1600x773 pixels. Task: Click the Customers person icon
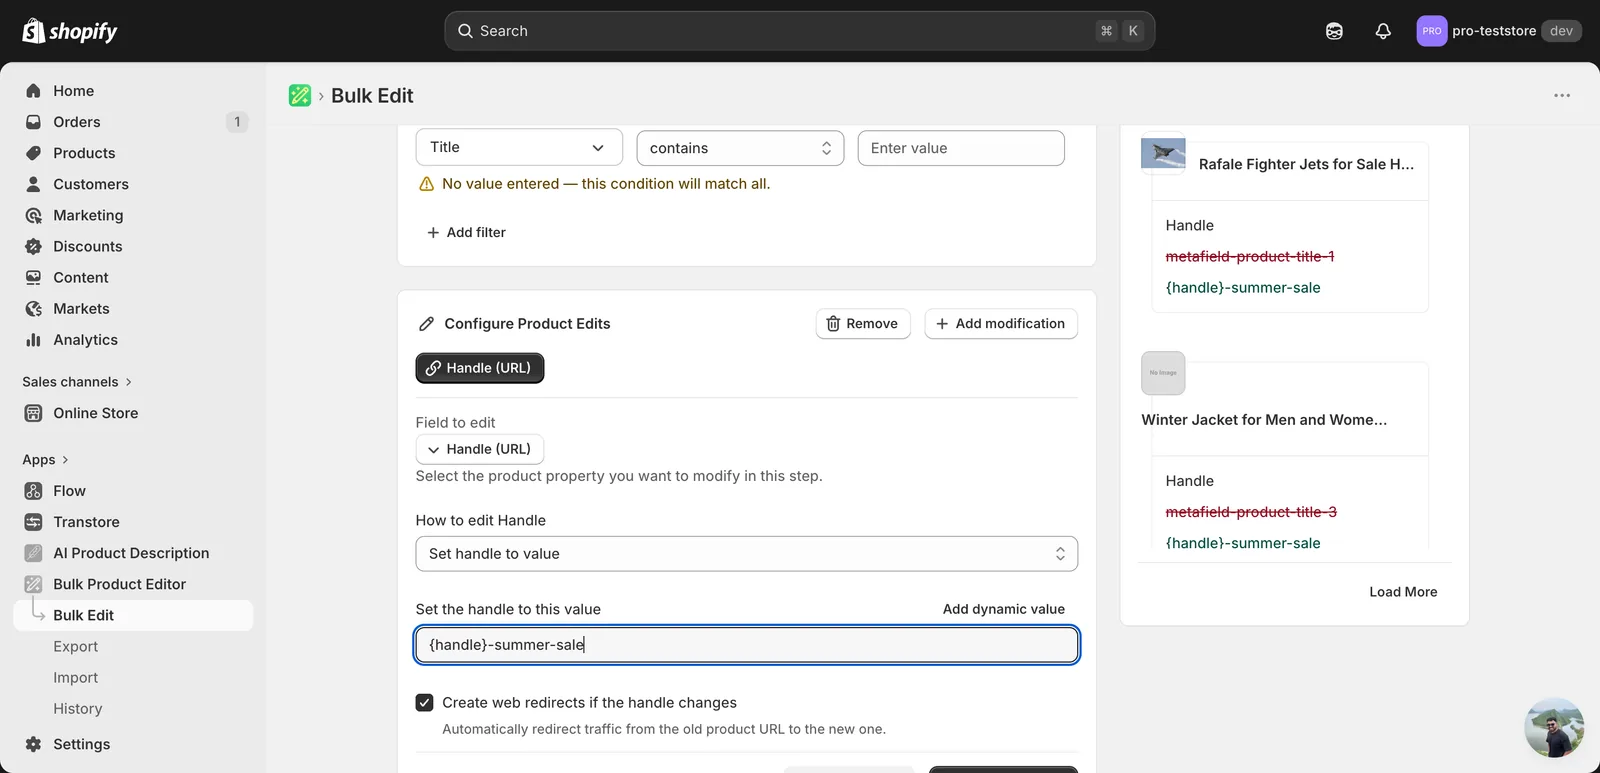[x=33, y=184]
